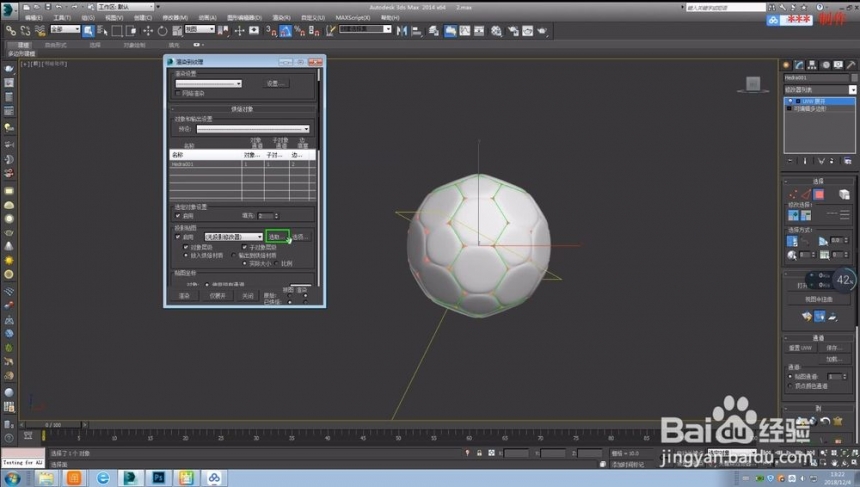Toggle the Spinner Snap icon
The height and width of the screenshot is (487, 860).
[314, 31]
